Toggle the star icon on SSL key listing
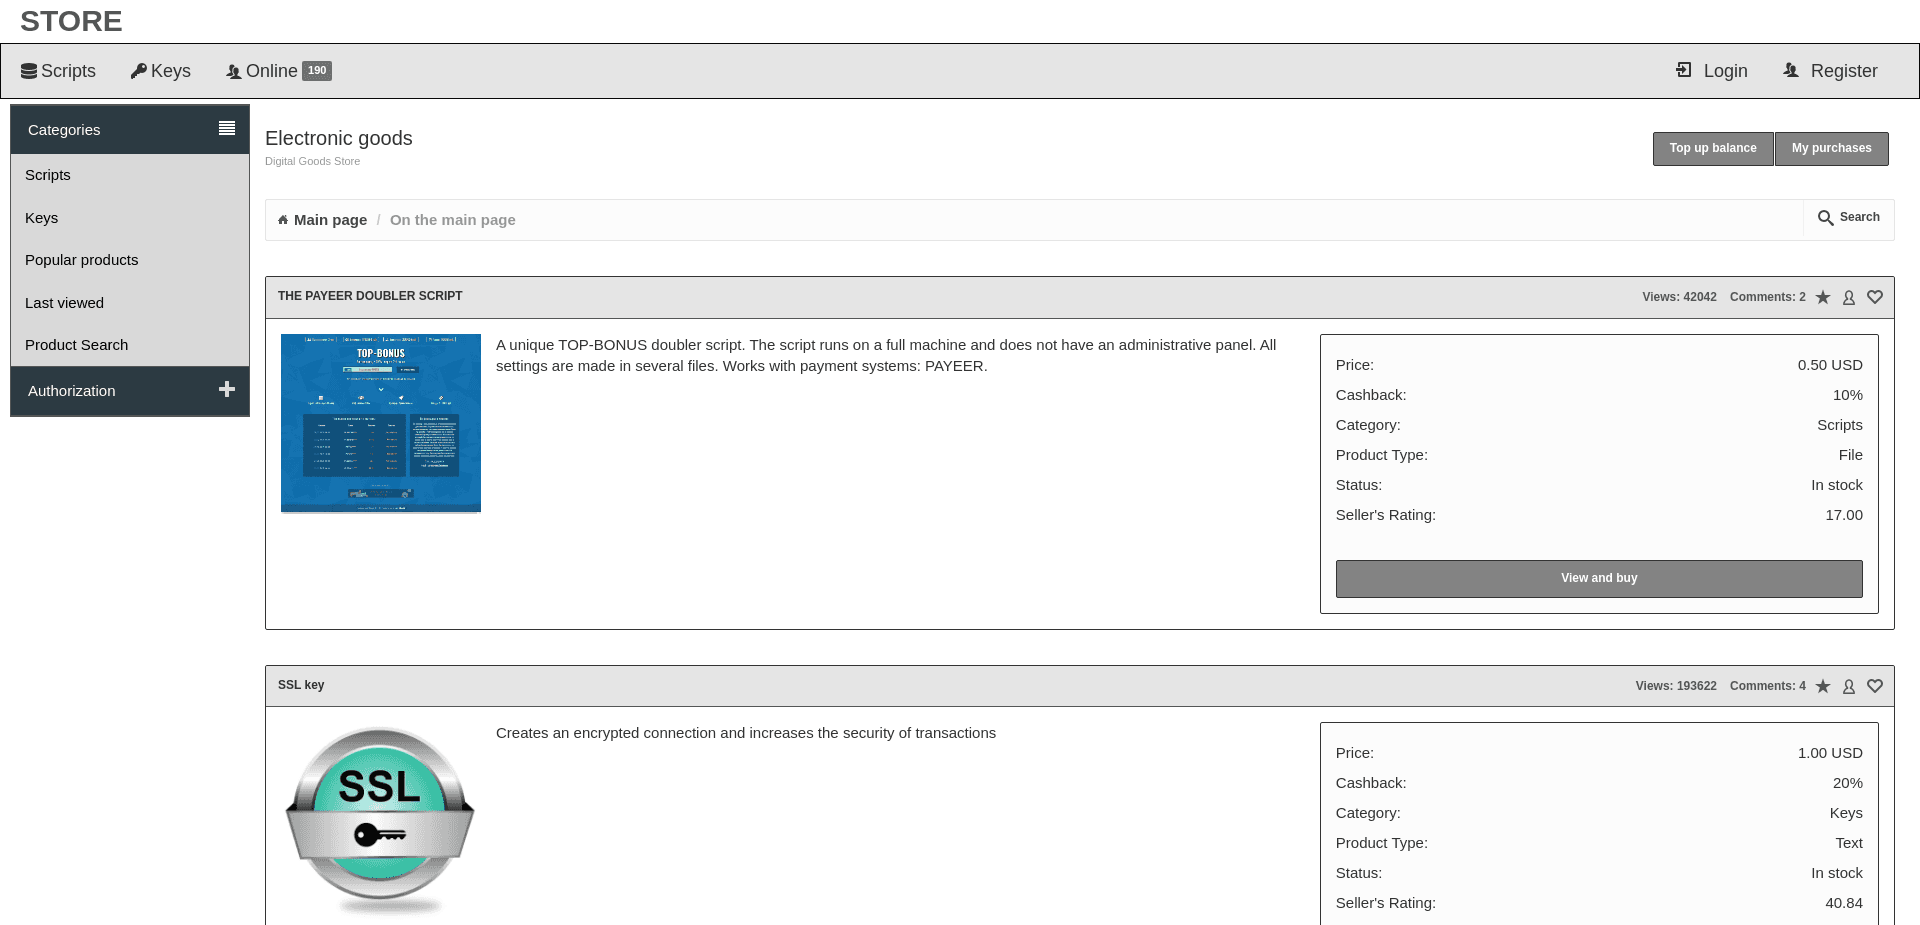Image resolution: width=1920 pixels, height=925 pixels. coord(1823,686)
